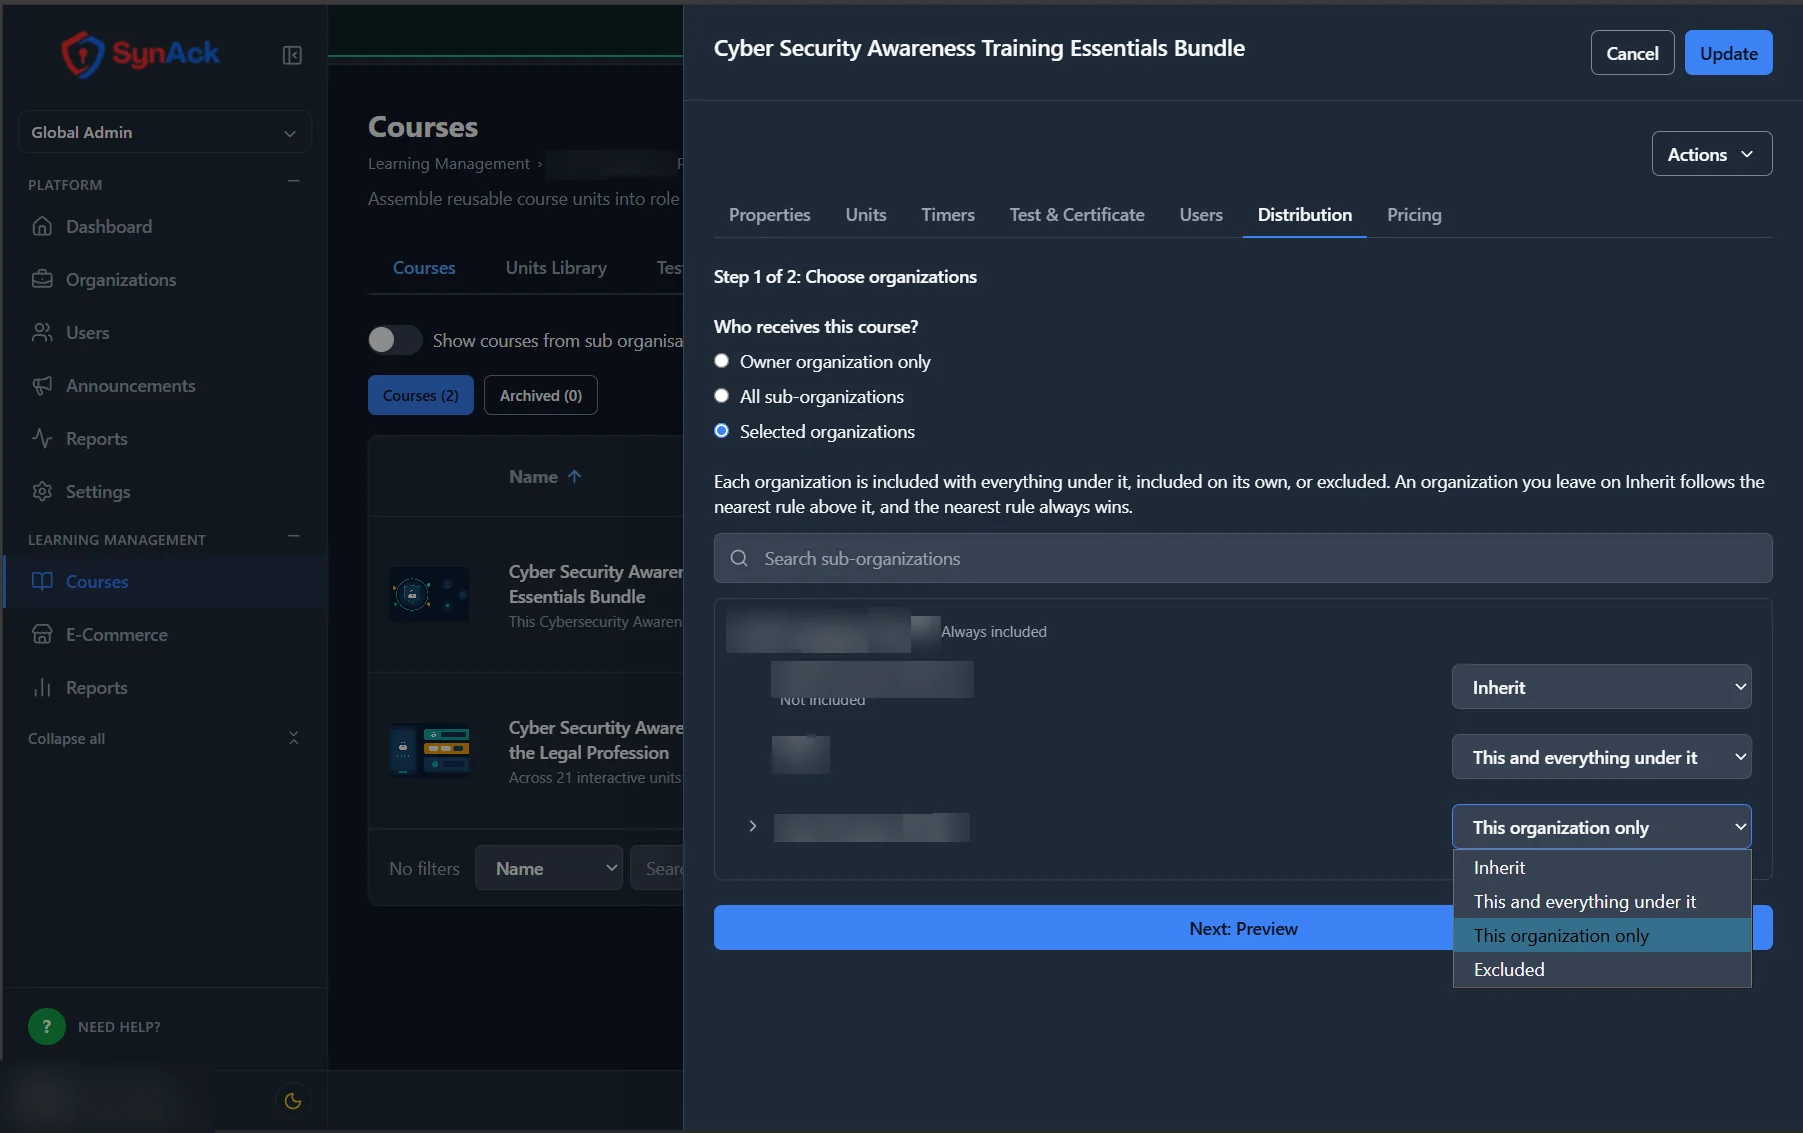Select Owner organization only radio option
The image size is (1803, 1133).
tap(721, 361)
